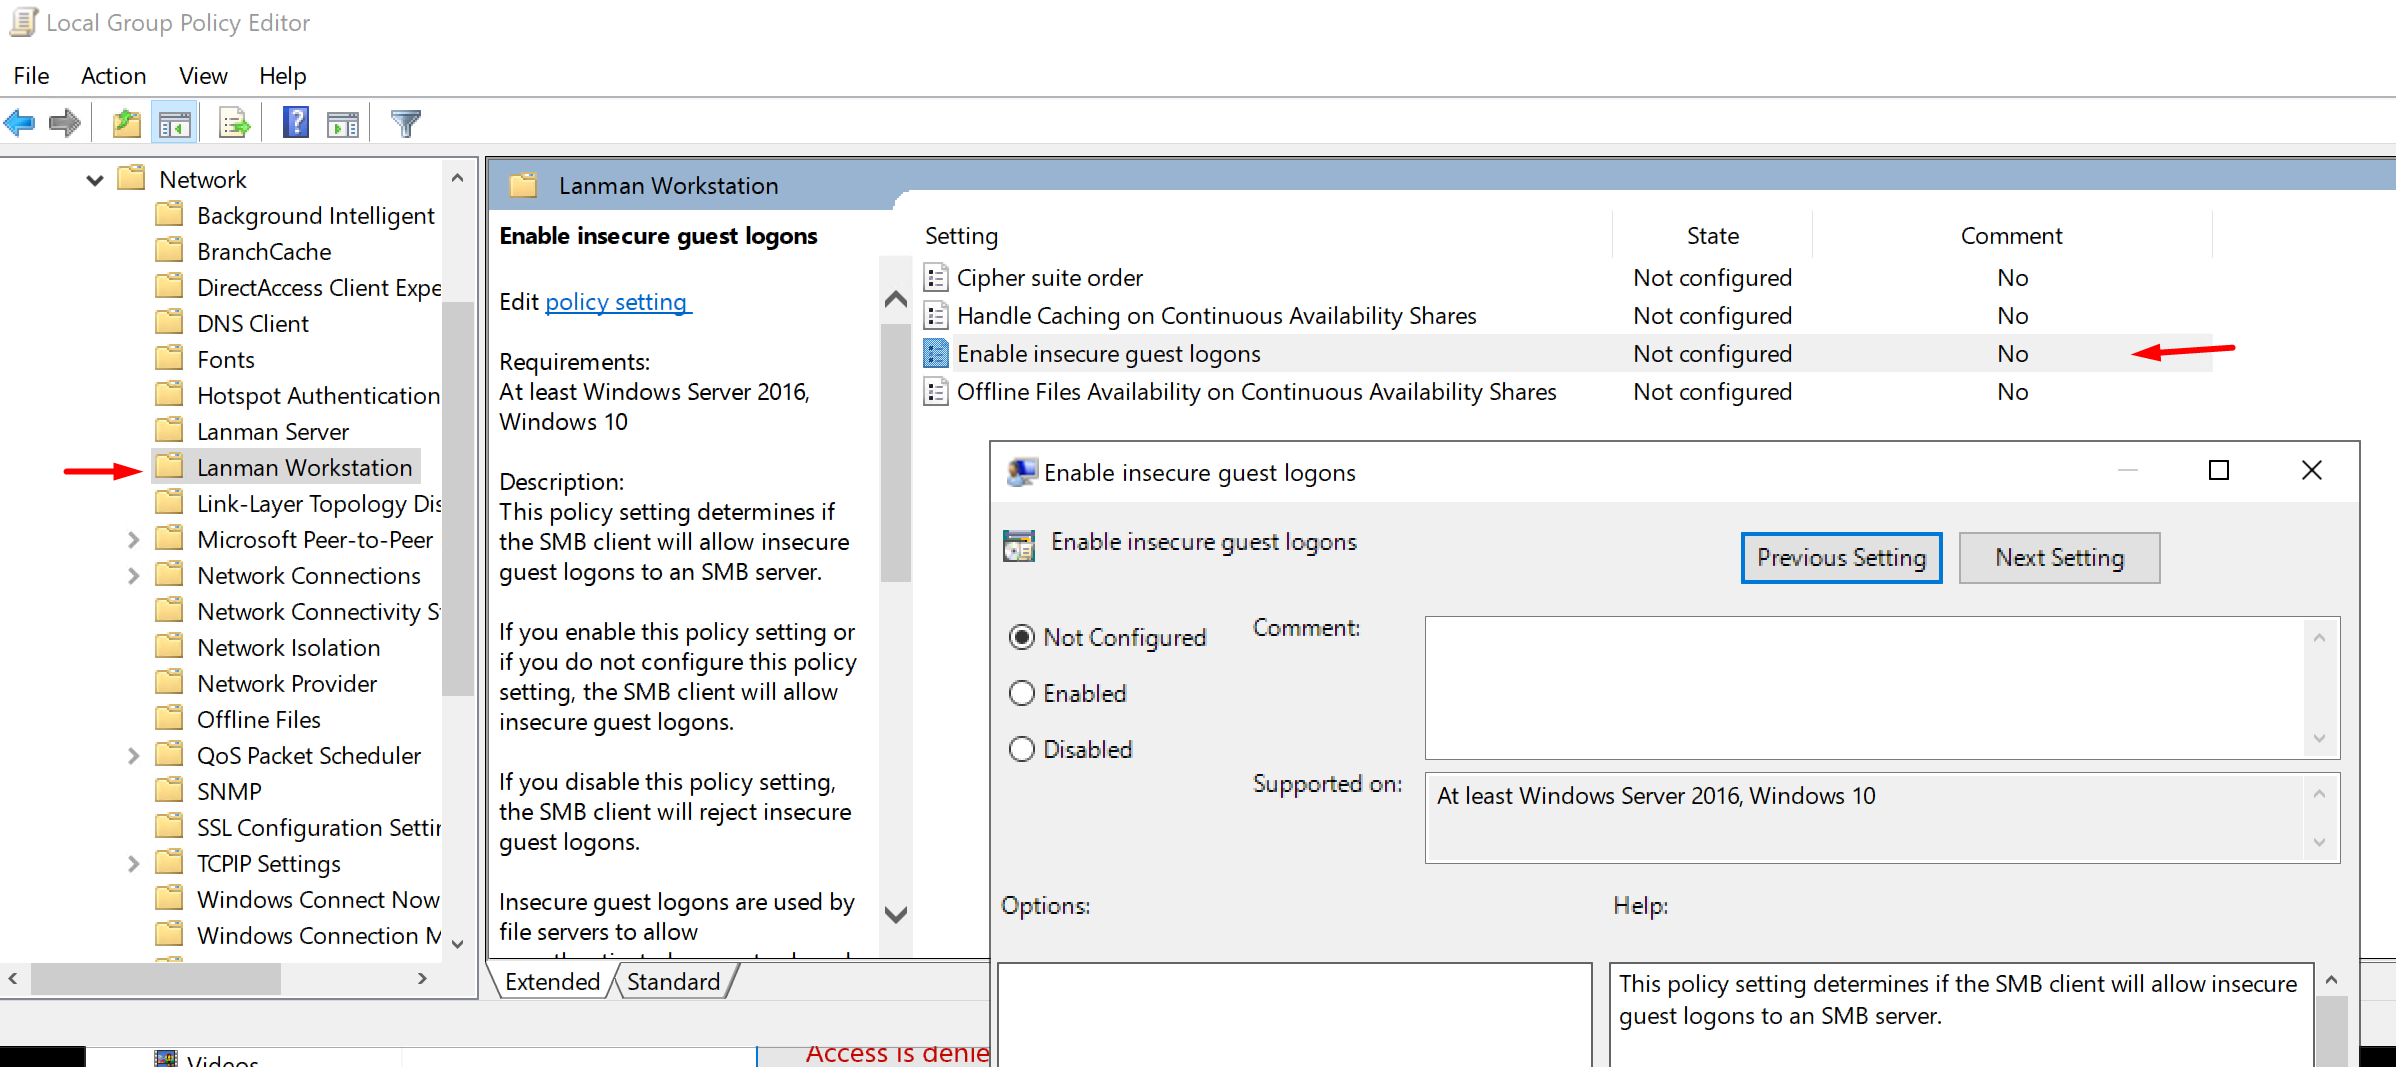The height and width of the screenshot is (1067, 2396).
Task: Click the DNS Client folder icon
Action: pyautogui.click(x=170, y=321)
